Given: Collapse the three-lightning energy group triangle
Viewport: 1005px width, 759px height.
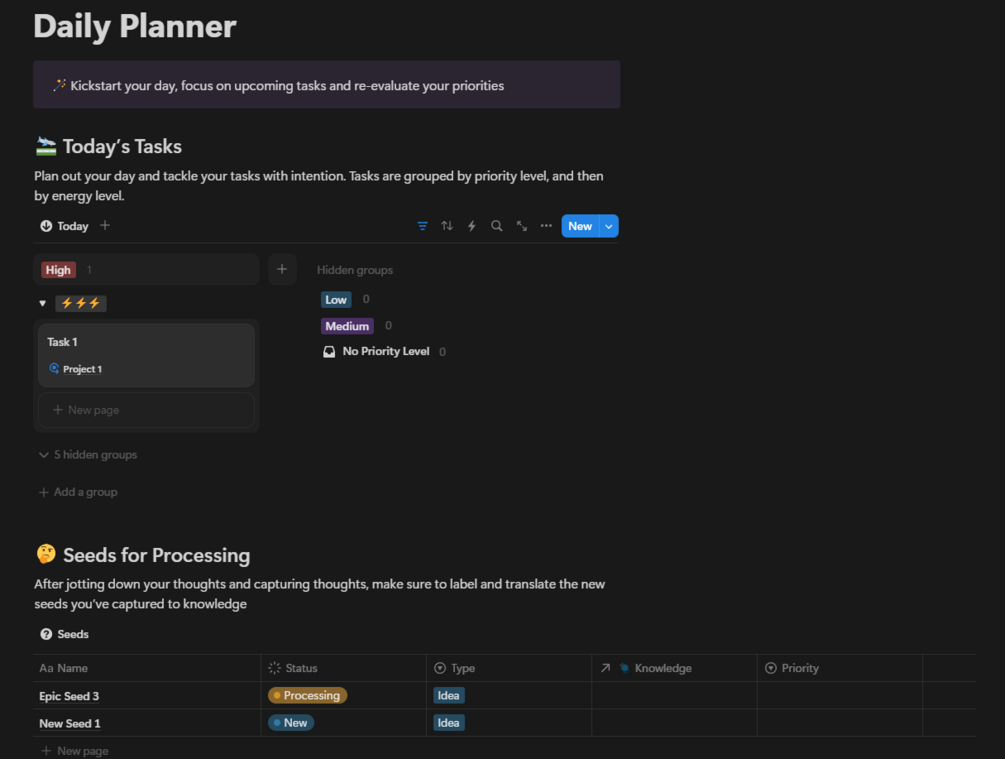Looking at the screenshot, I should point(42,303).
